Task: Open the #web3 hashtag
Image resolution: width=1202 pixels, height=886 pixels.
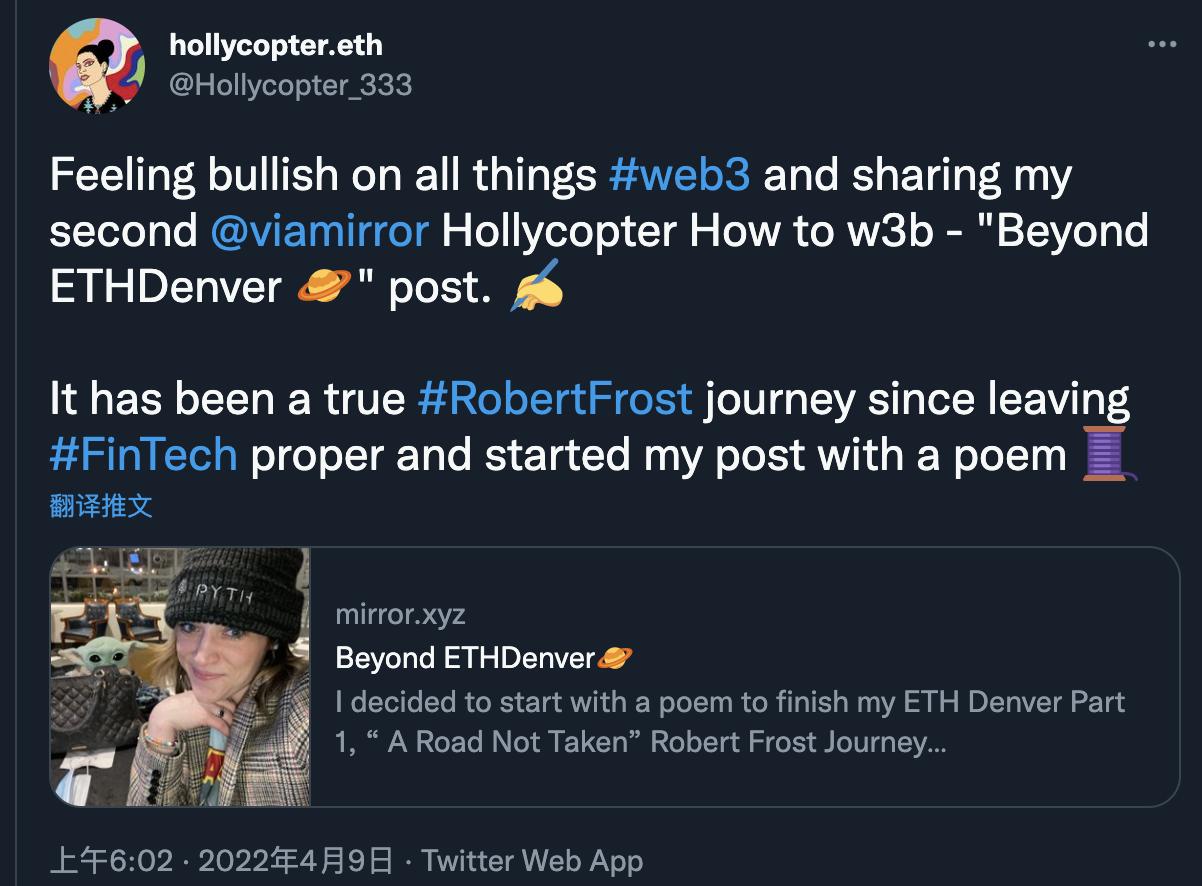Action: click(679, 176)
